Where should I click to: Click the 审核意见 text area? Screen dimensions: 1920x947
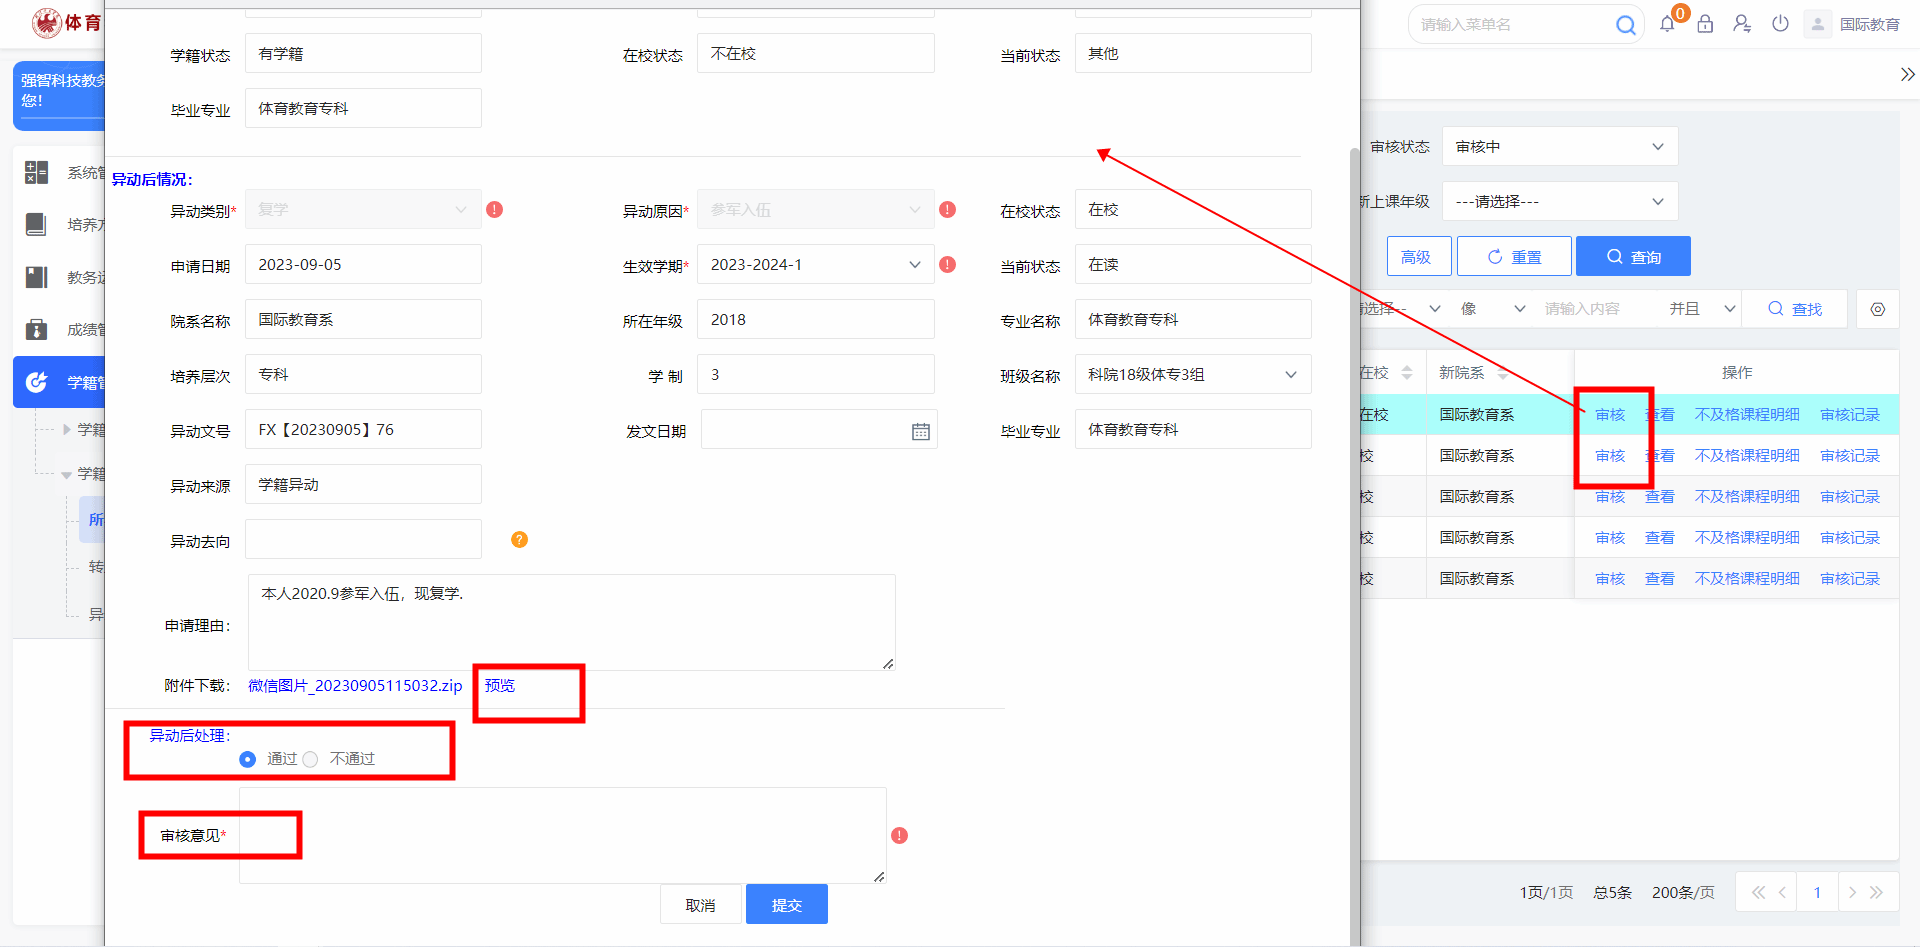(562, 835)
